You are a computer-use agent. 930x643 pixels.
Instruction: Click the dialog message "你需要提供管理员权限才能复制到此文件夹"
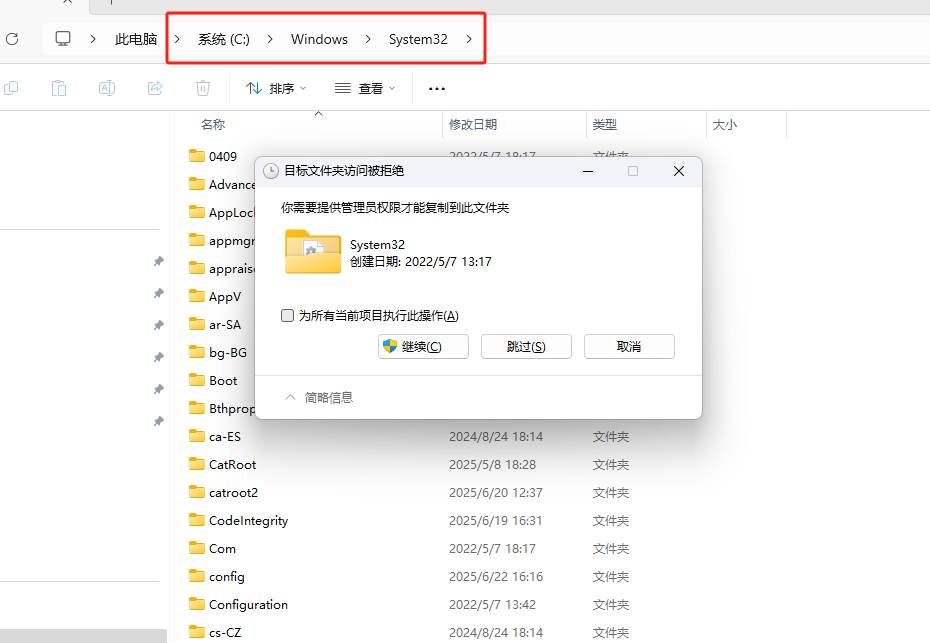[395, 208]
